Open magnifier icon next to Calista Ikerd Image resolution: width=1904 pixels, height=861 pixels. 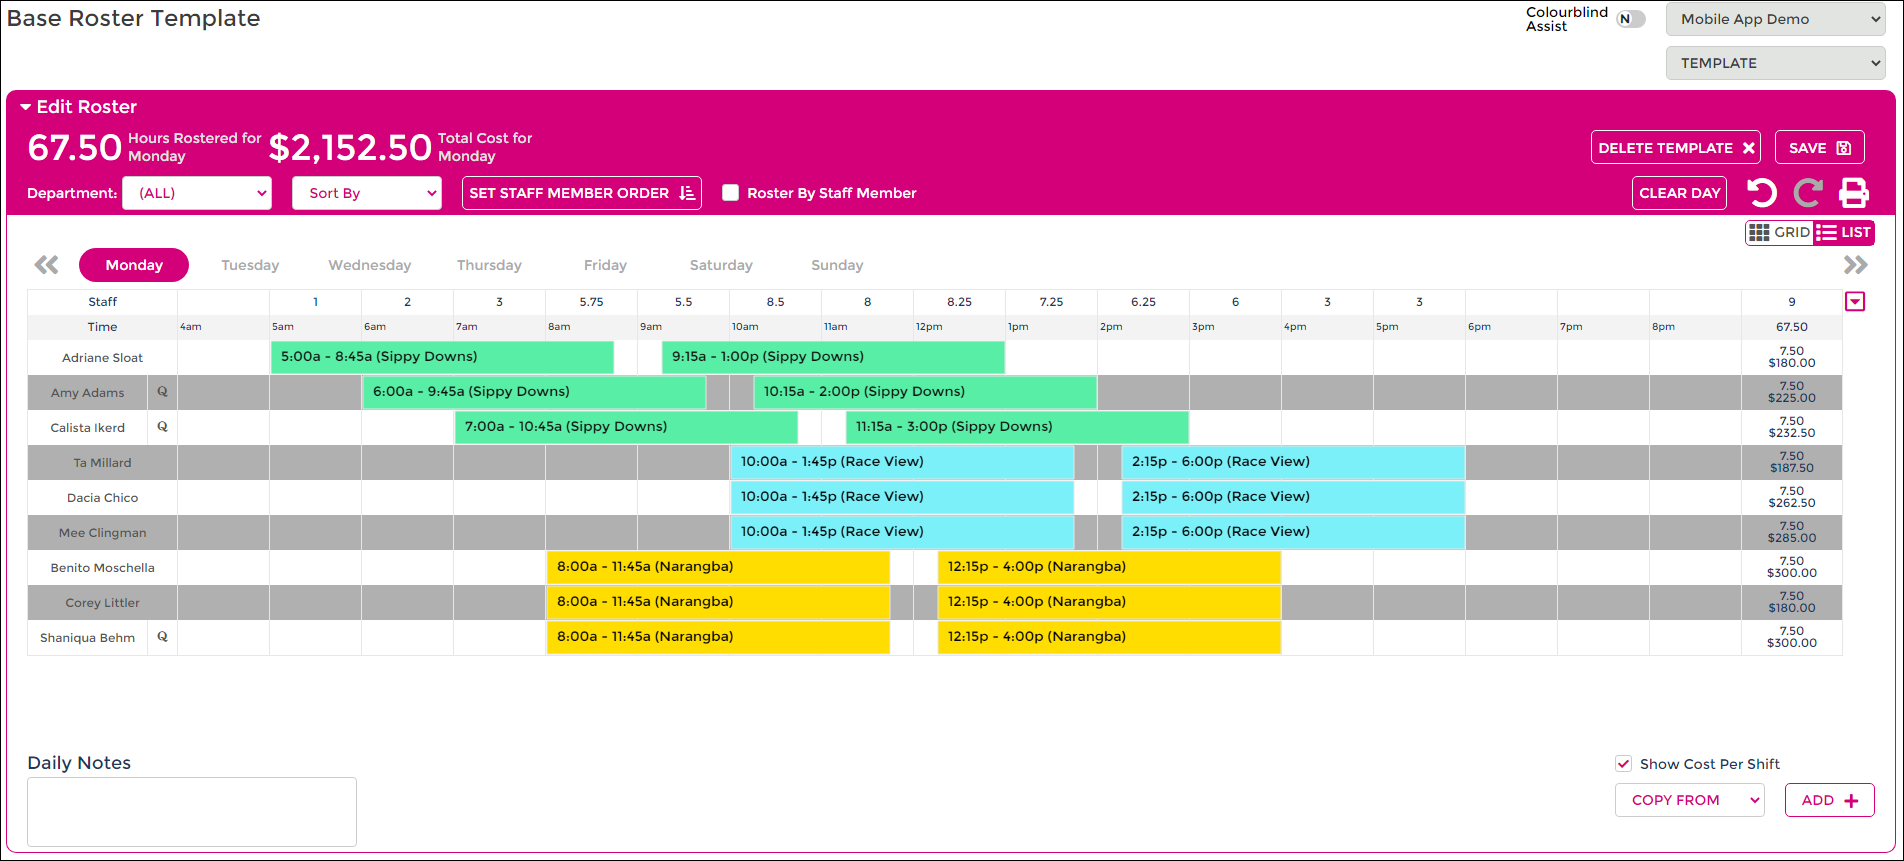pos(162,427)
